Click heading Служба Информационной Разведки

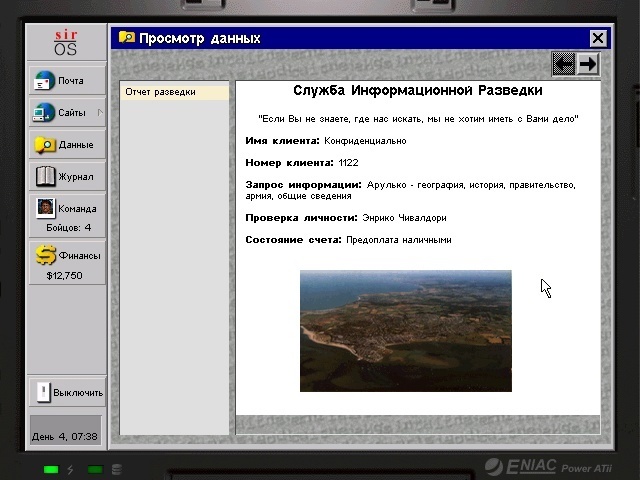418,90
